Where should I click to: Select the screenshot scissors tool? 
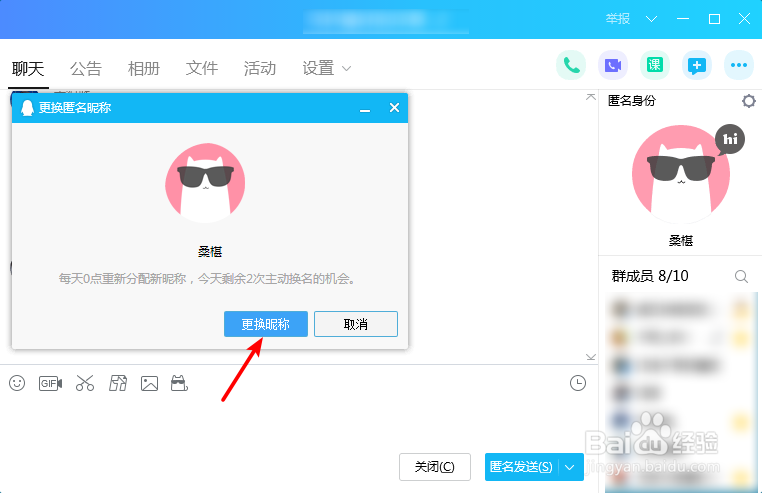tap(85, 383)
